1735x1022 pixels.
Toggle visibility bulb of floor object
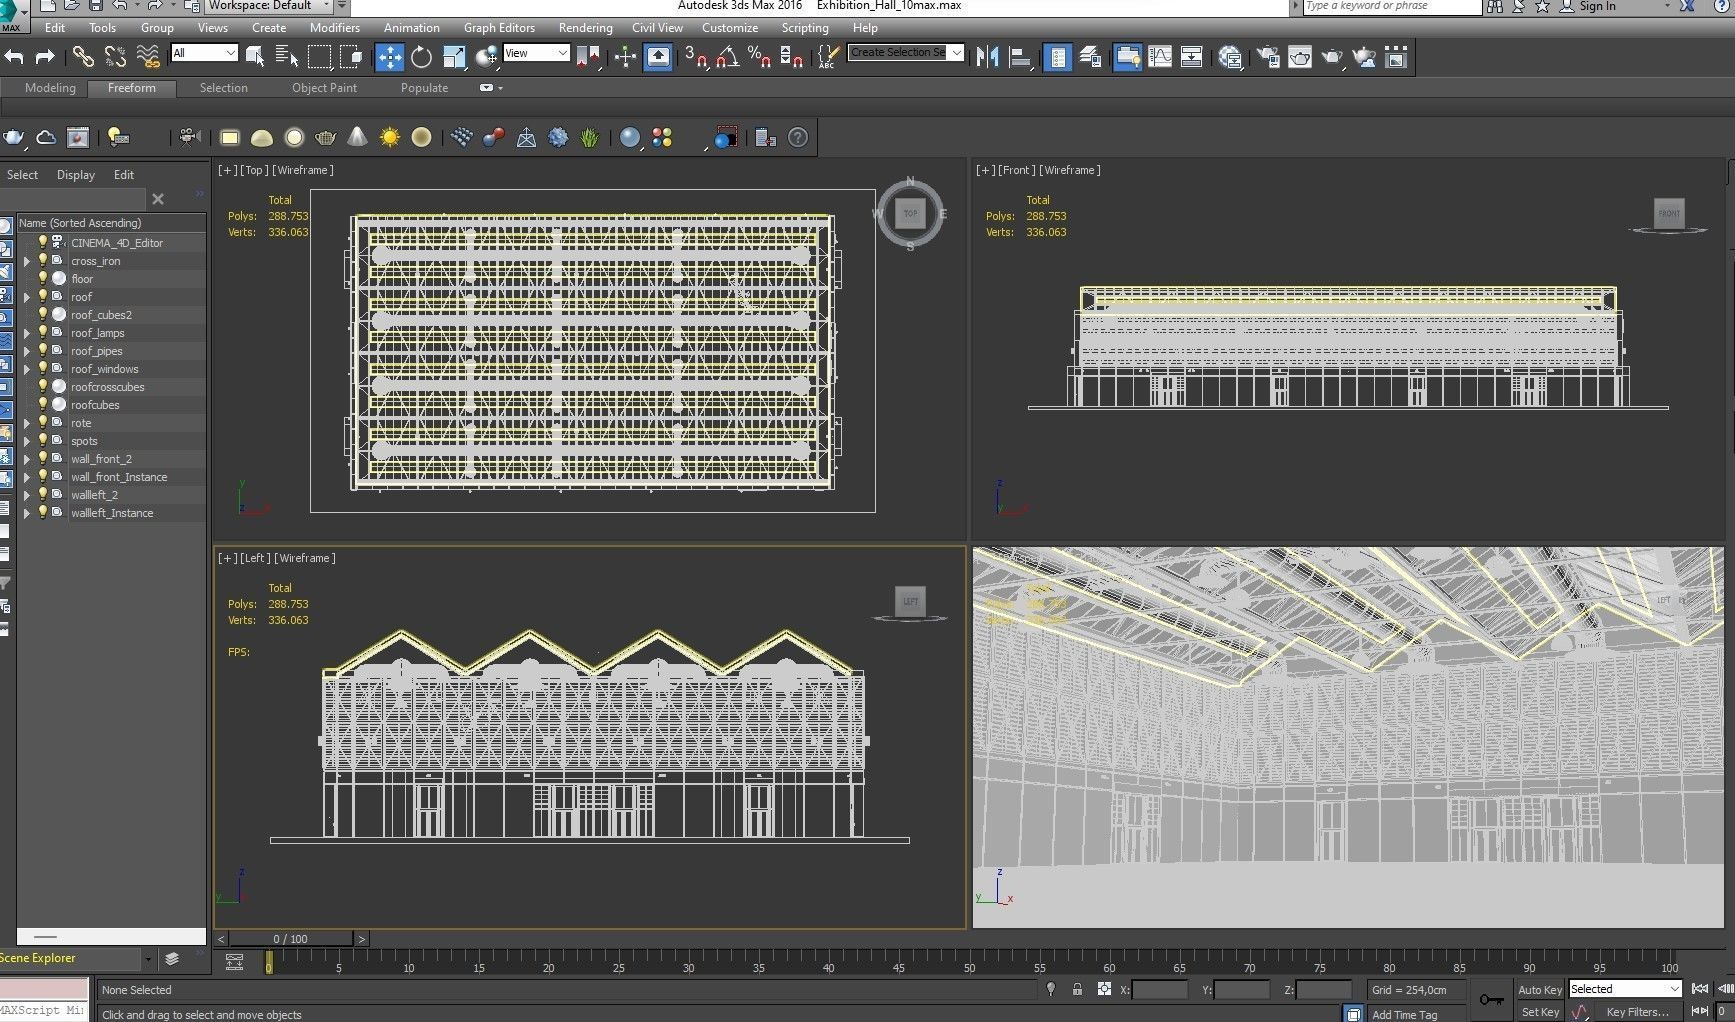pyautogui.click(x=43, y=278)
